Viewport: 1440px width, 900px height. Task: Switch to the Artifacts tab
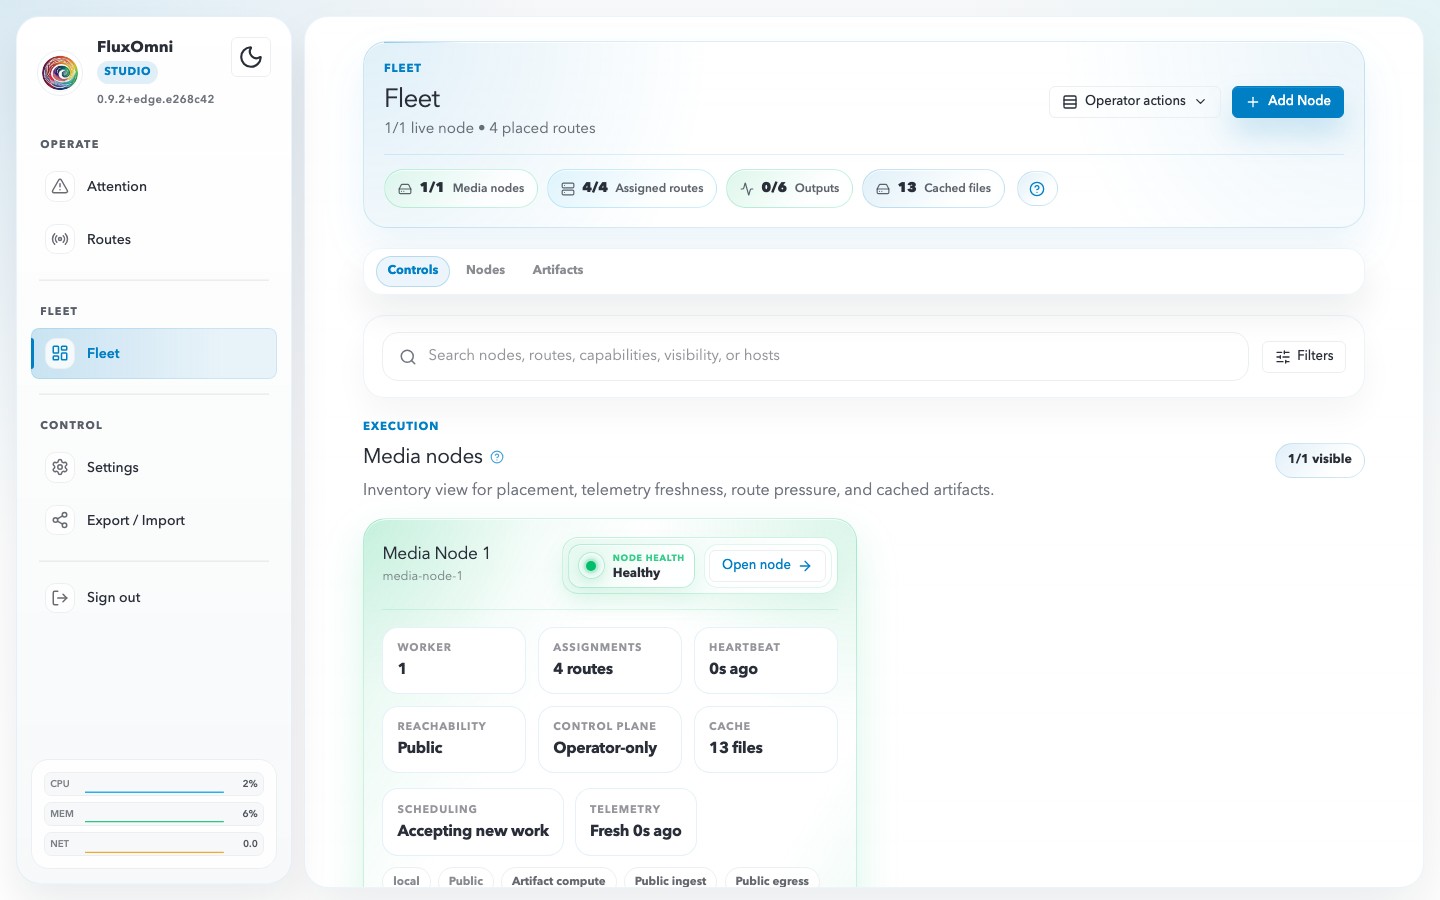[x=558, y=270]
